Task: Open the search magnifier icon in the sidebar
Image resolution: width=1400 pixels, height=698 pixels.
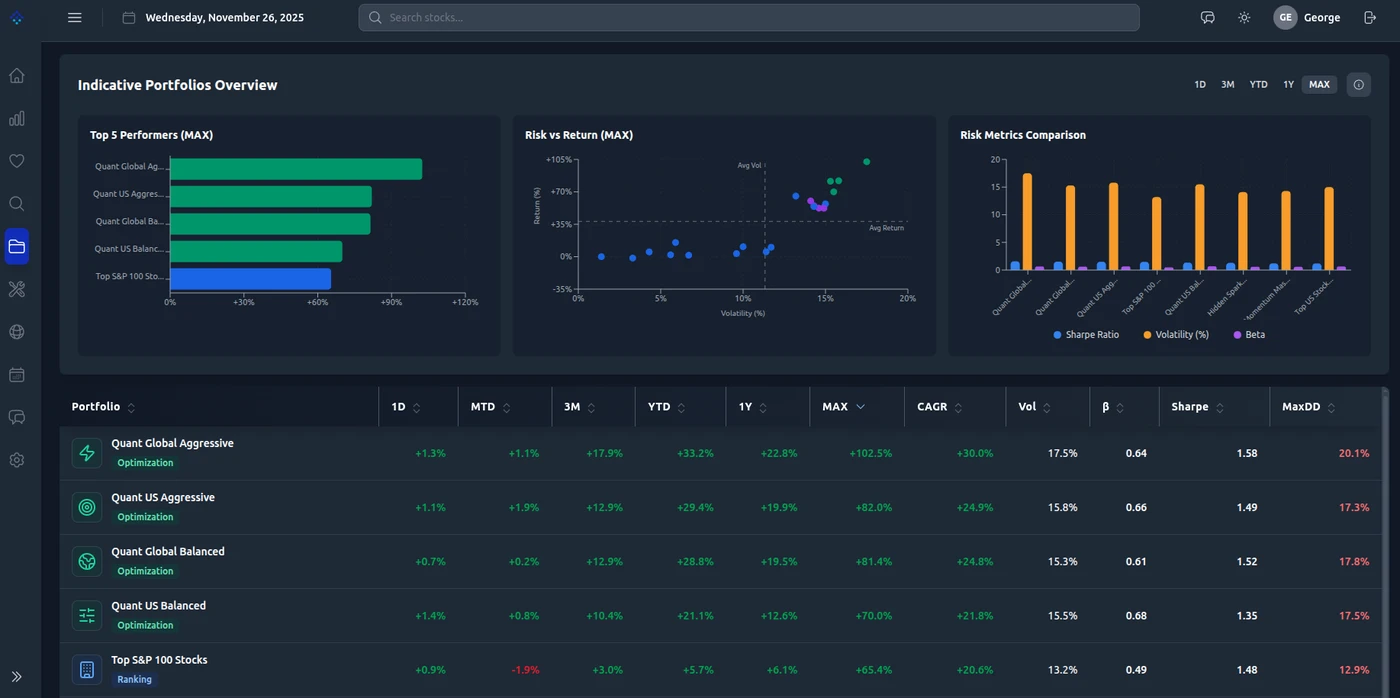Action: pyautogui.click(x=17, y=203)
